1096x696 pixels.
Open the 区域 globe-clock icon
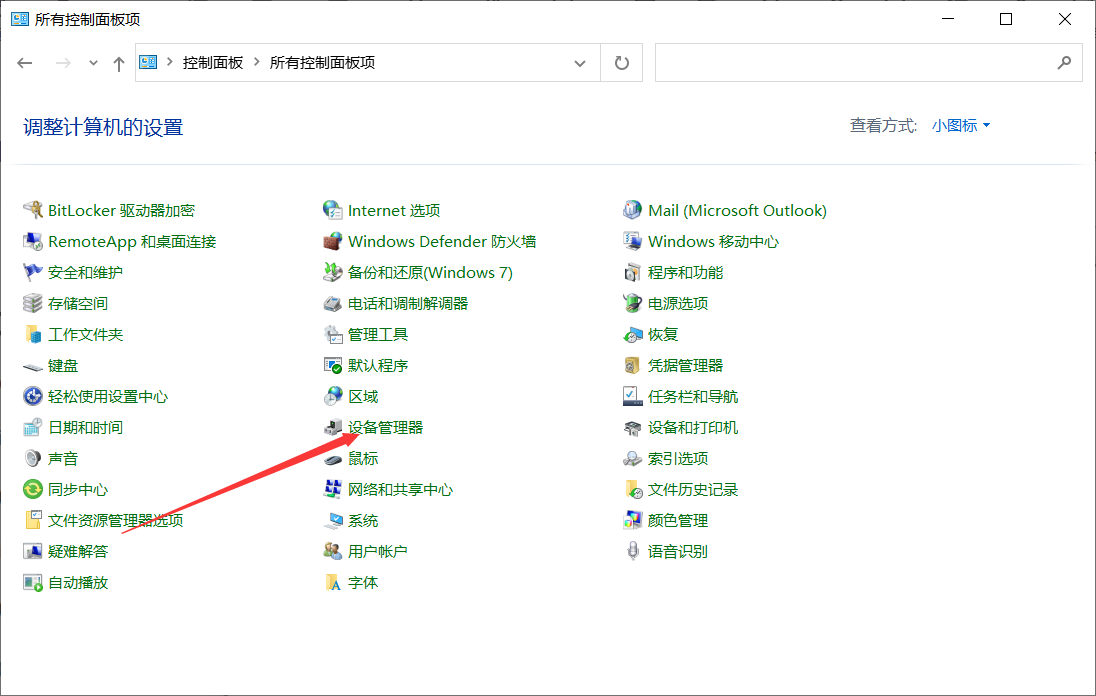click(333, 396)
